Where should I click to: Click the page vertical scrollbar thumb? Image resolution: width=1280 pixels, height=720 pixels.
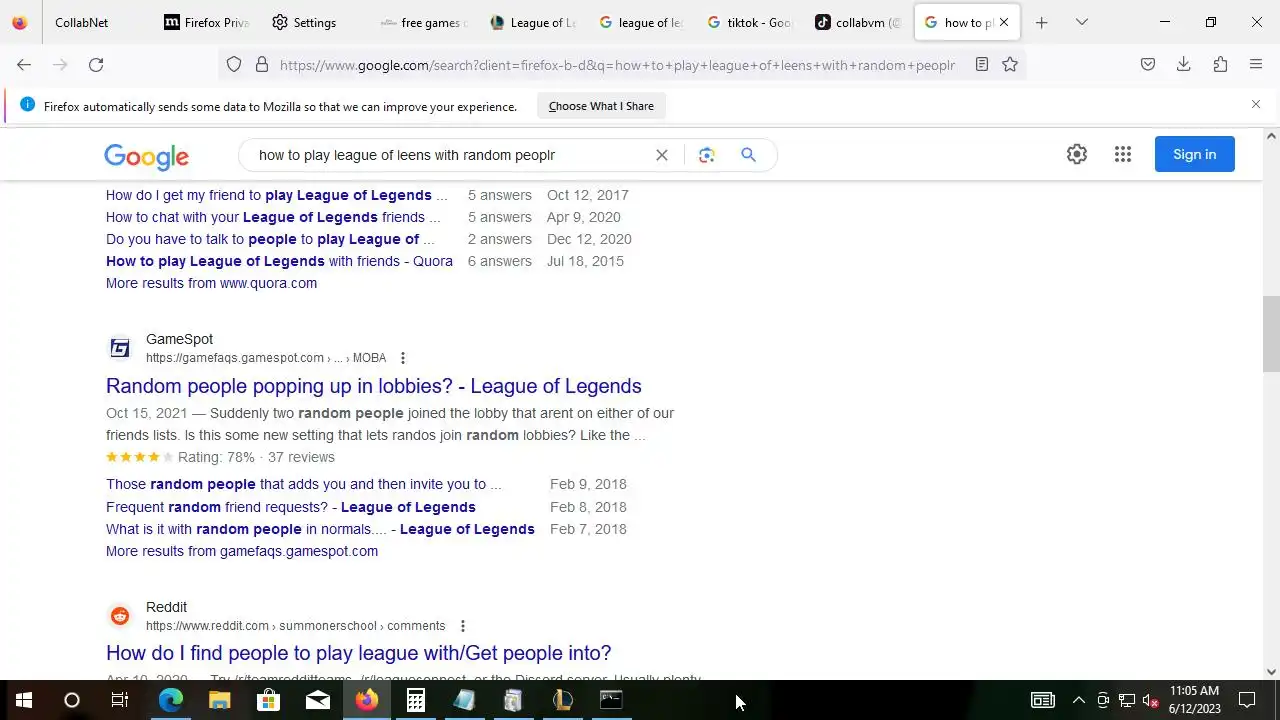click(1271, 333)
